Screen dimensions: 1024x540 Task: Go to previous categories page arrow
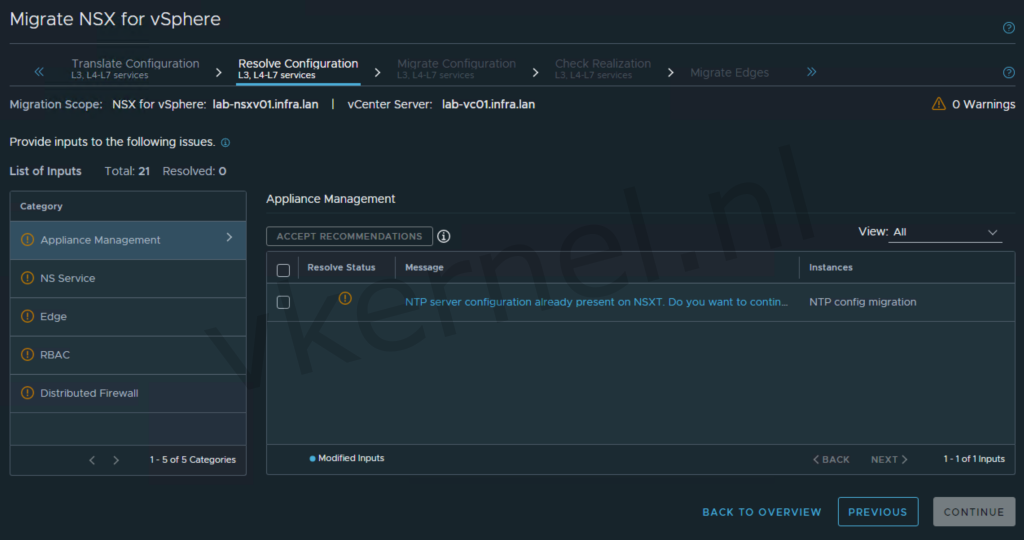[x=92, y=460]
